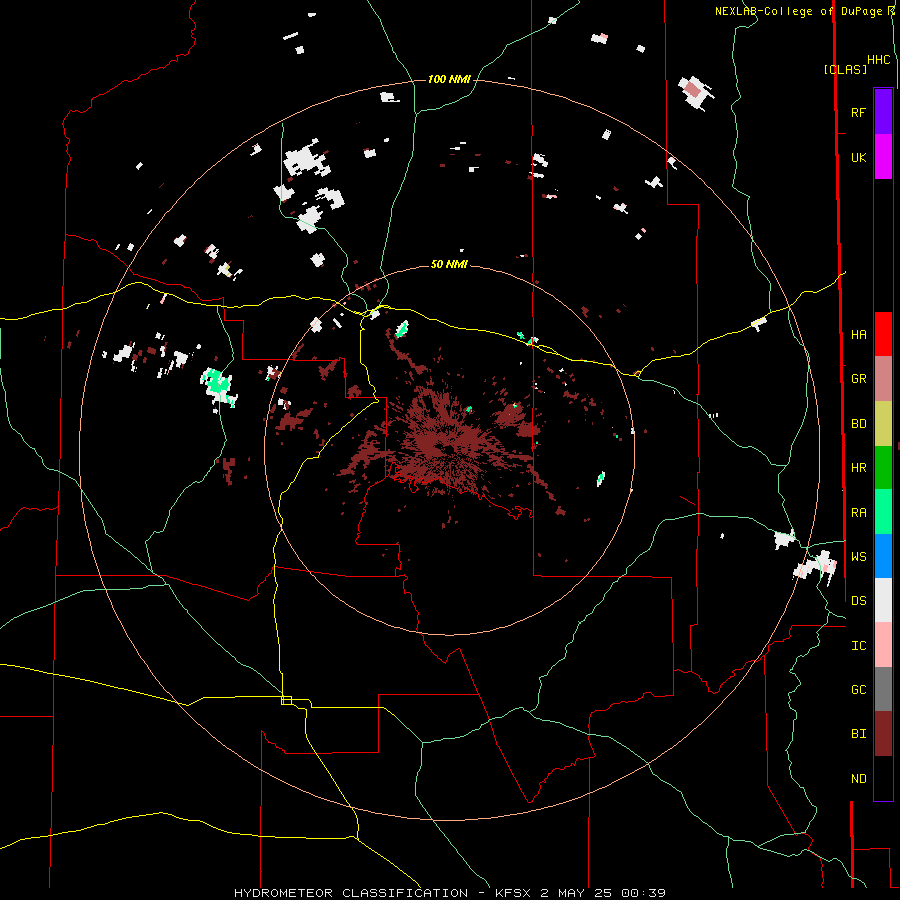The height and width of the screenshot is (900, 900).
Task: Click HYDROMETEOR CLASSIFICATION title text
Action: (x=351, y=893)
